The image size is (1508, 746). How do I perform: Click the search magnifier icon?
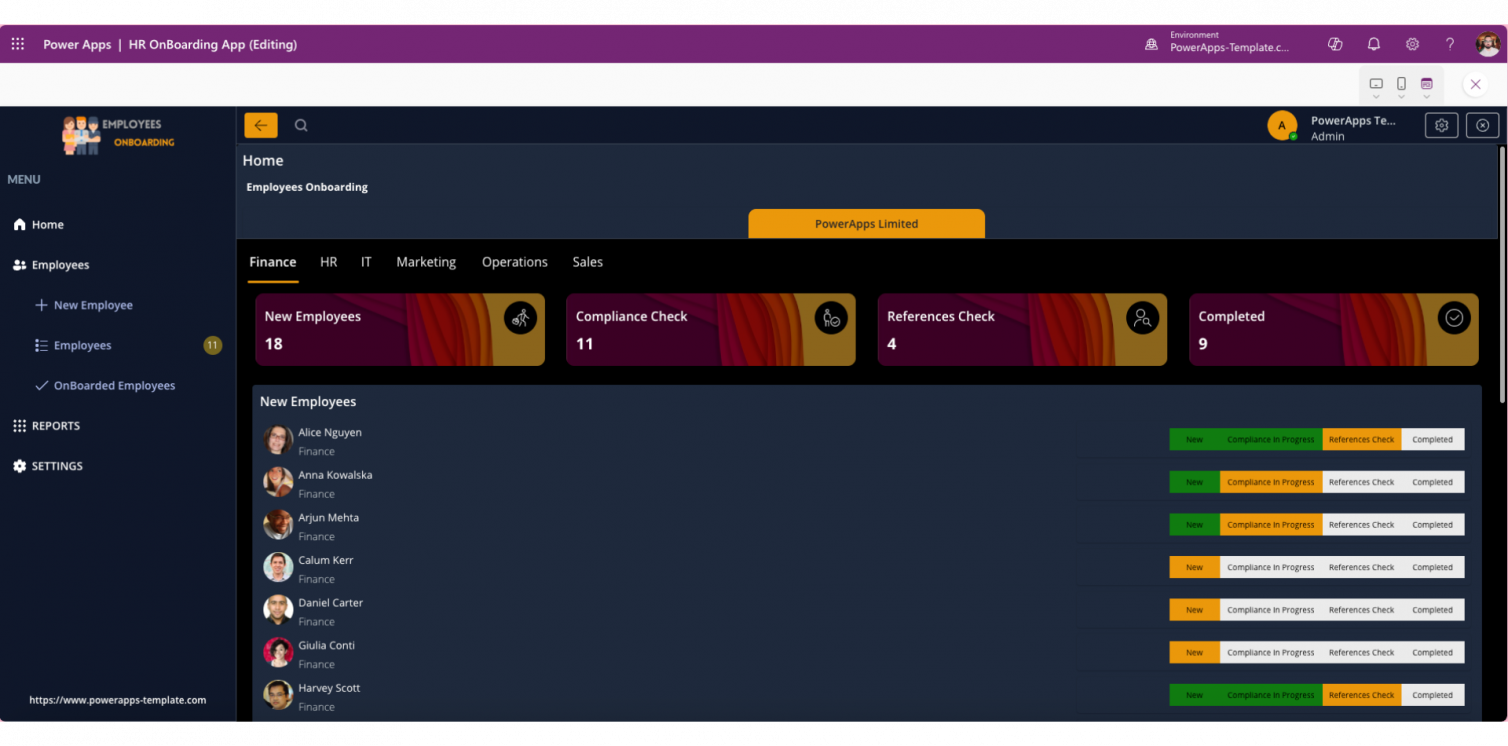pyautogui.click(x=301, y=125)
